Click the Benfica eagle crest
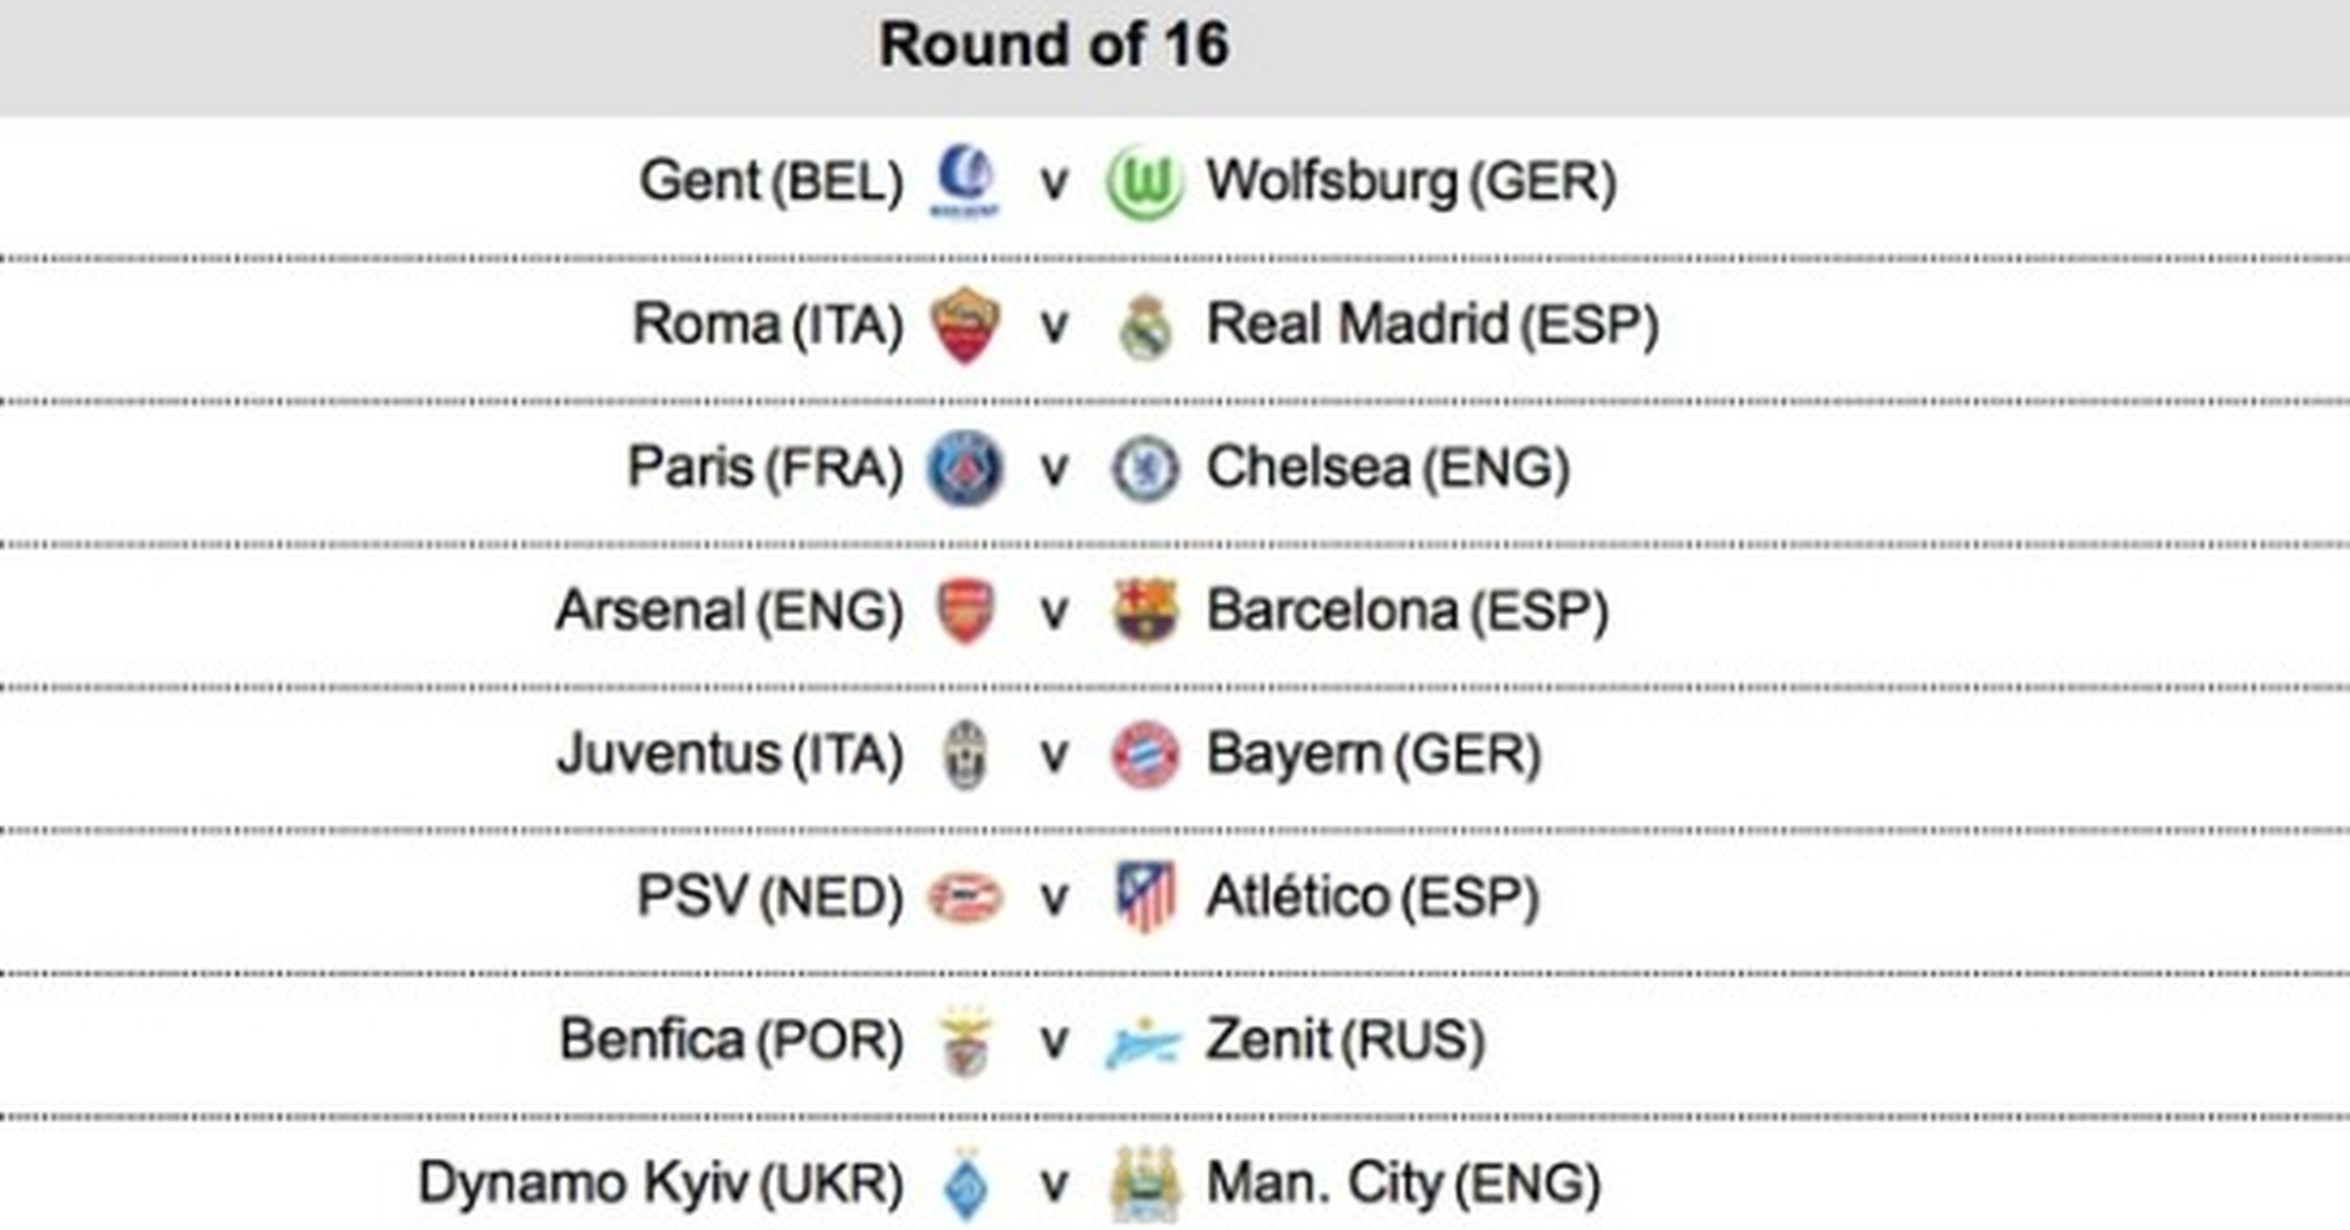This screenshot has width=2350, height=1230. 966,1041
